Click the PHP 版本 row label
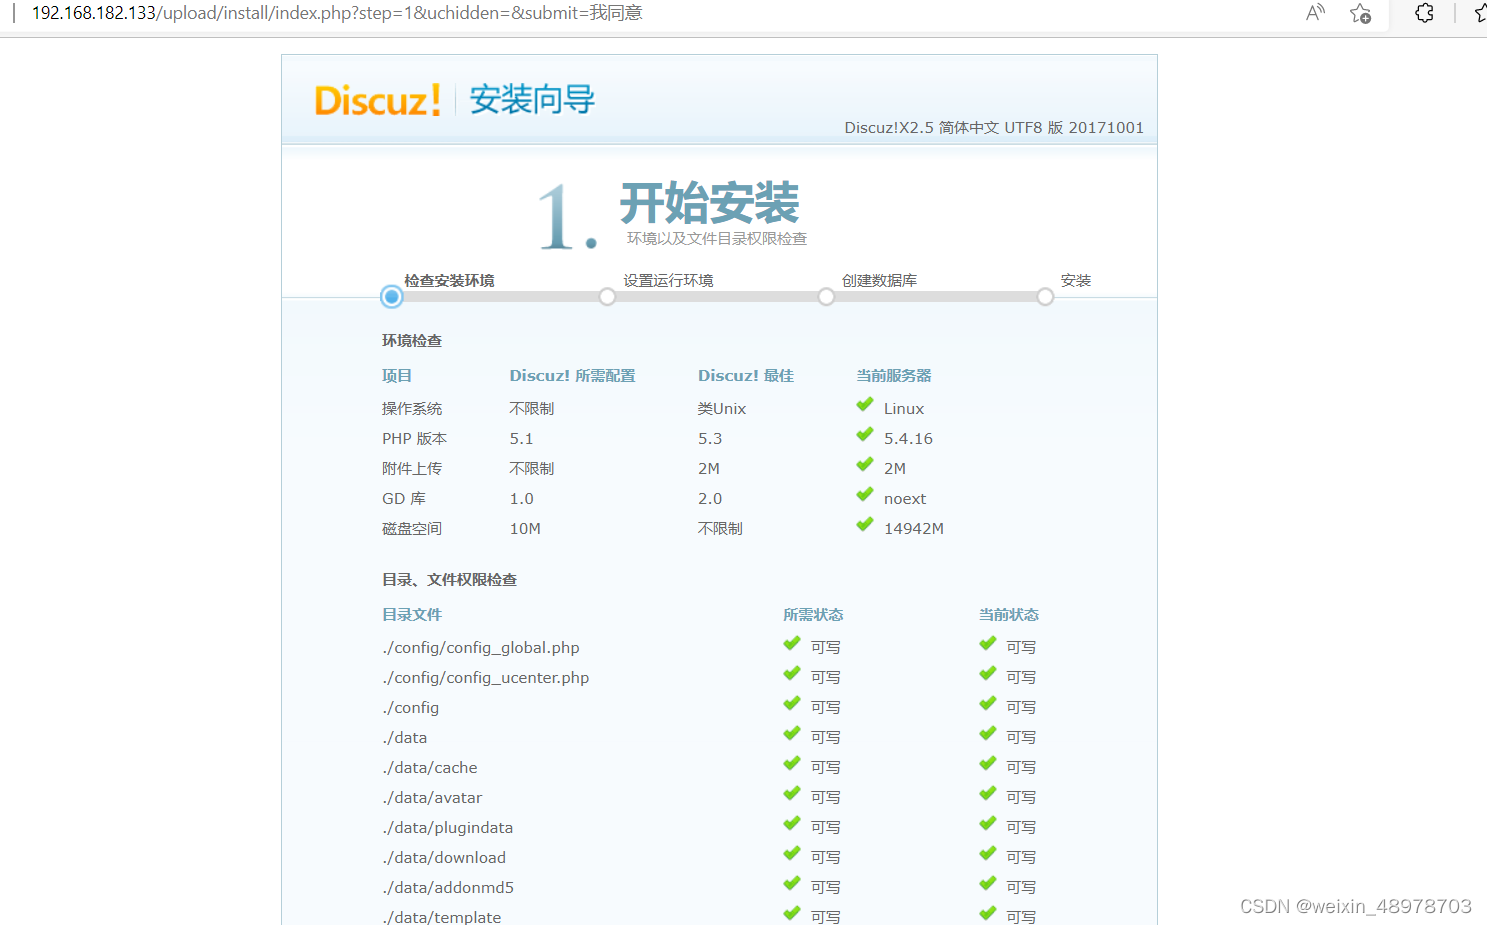 (x=415, y=439)
